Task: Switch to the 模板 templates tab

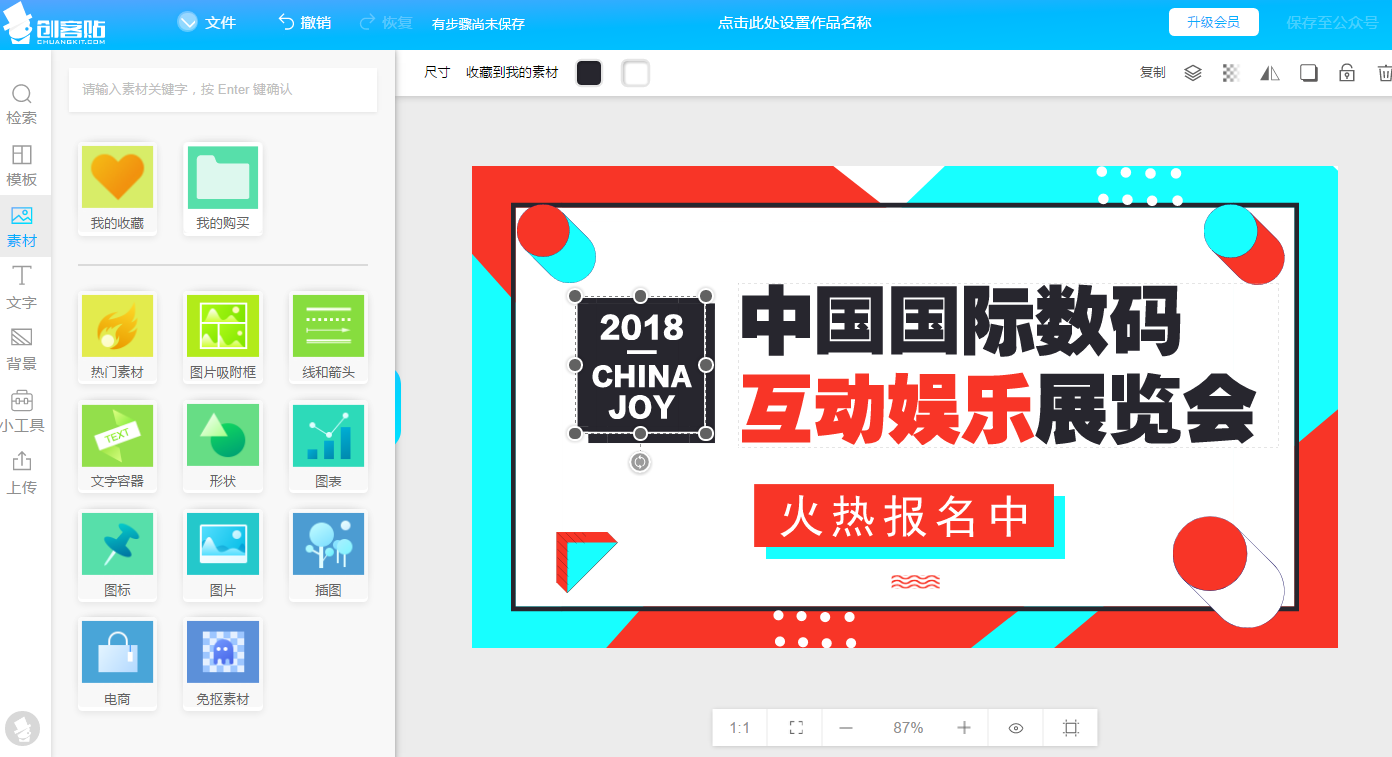Action: (21, 165)
